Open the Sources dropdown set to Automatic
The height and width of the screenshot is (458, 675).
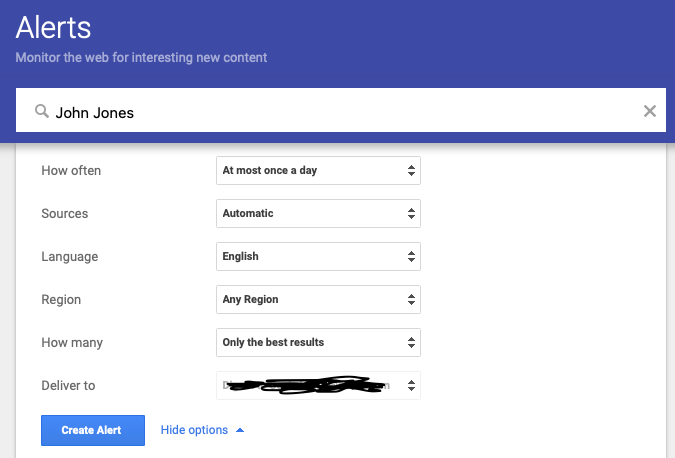(x=318, y=214)
